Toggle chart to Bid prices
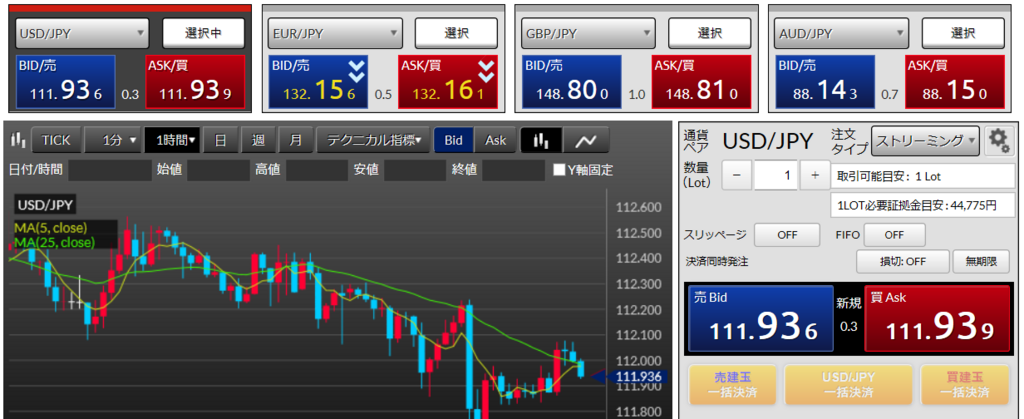 (x=454, y=140)
